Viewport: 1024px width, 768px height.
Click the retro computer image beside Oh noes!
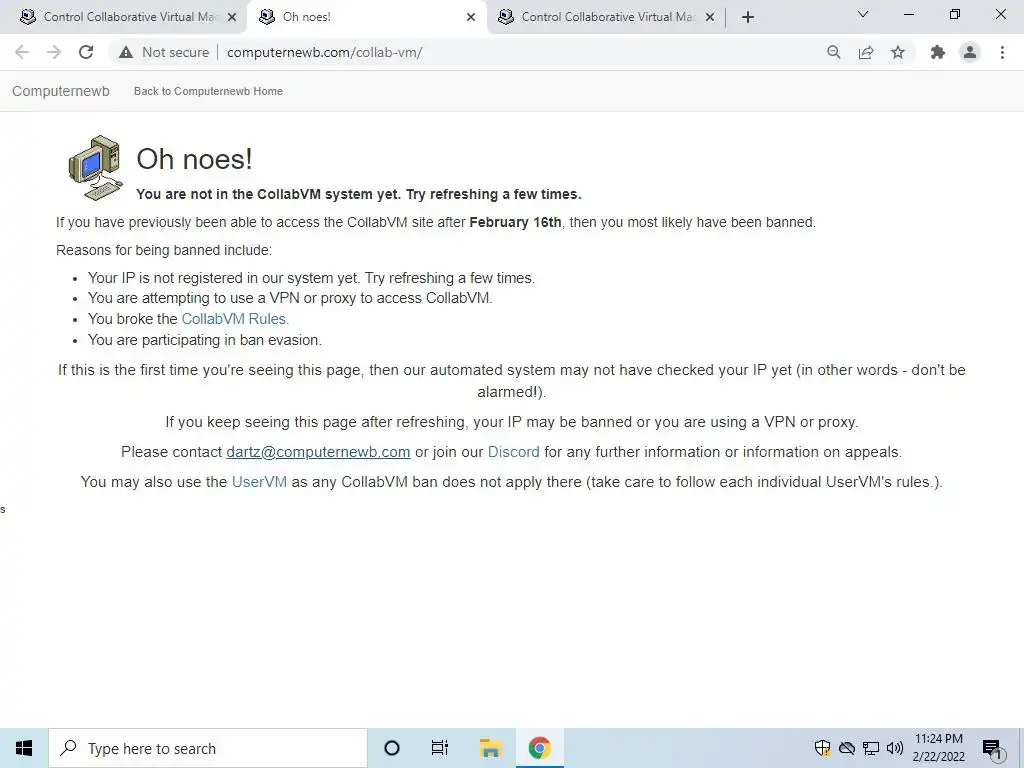[x=95, y=168]
